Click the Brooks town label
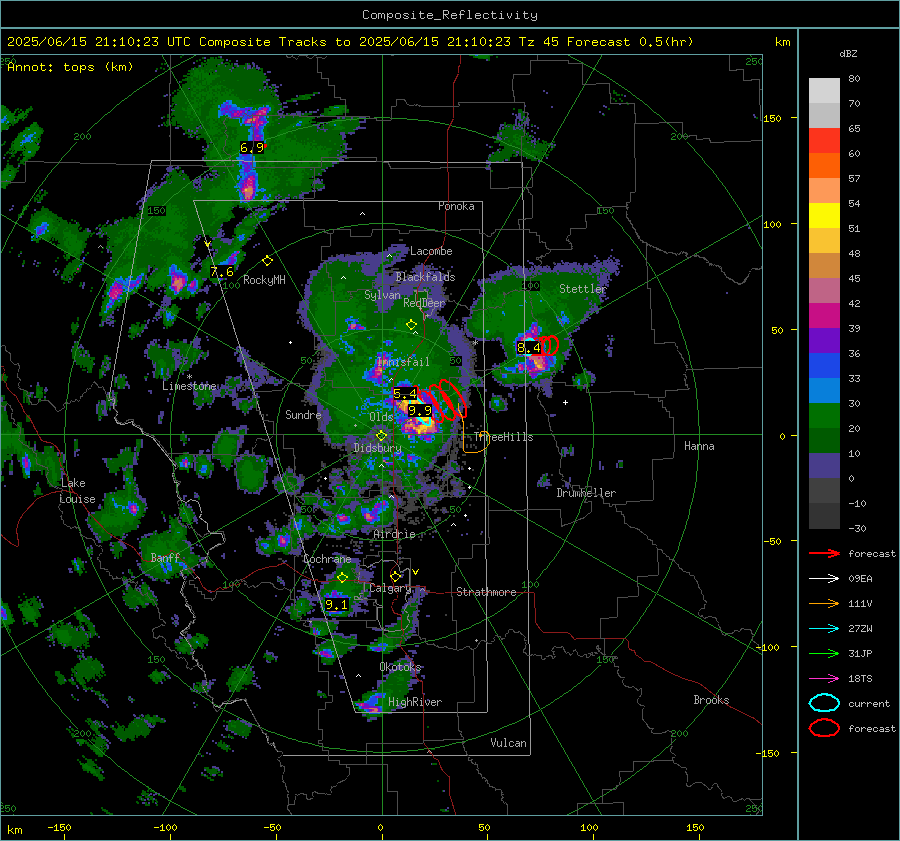The width and height of the screenshot is (900, 841). [x=711, y=700]
